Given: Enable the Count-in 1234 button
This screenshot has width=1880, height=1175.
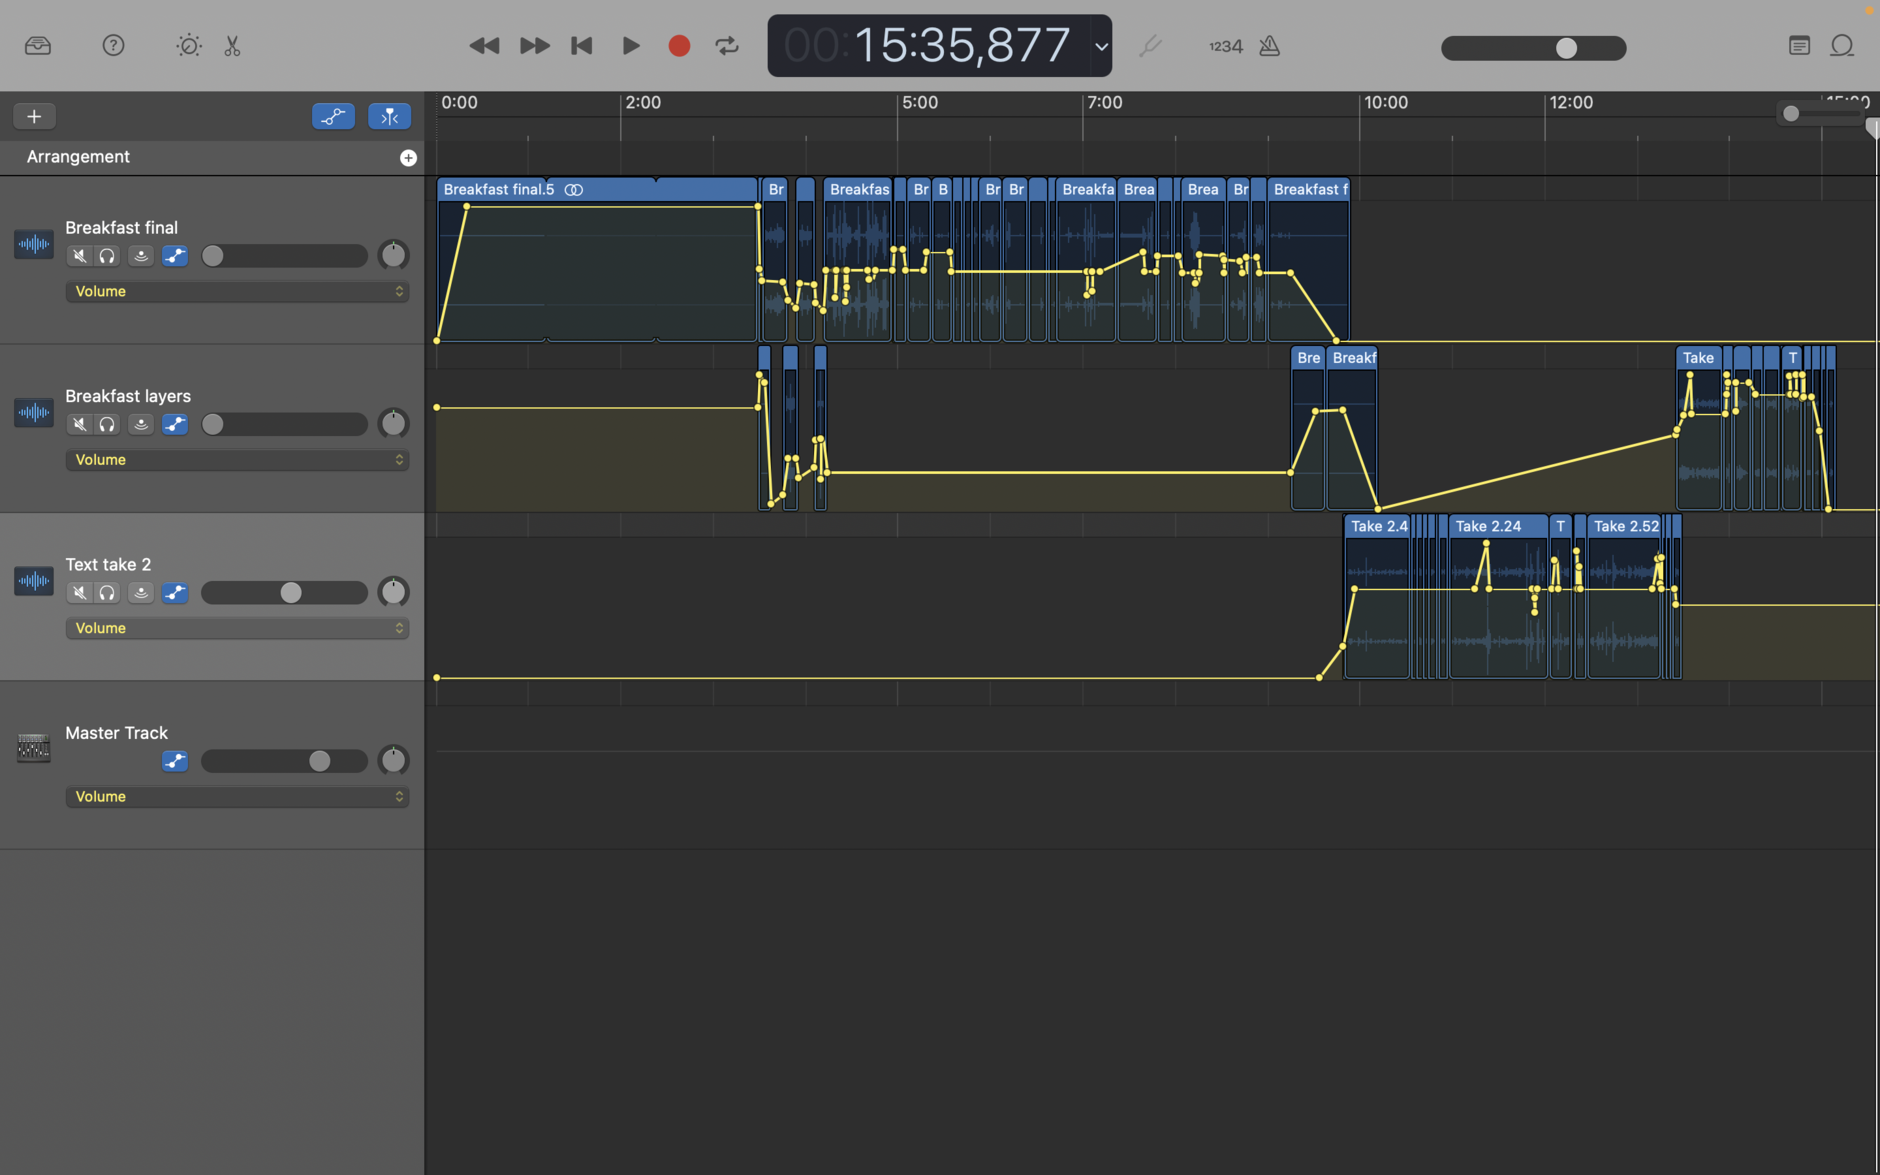Looking at the screenshot, I should pos(1225,46).
